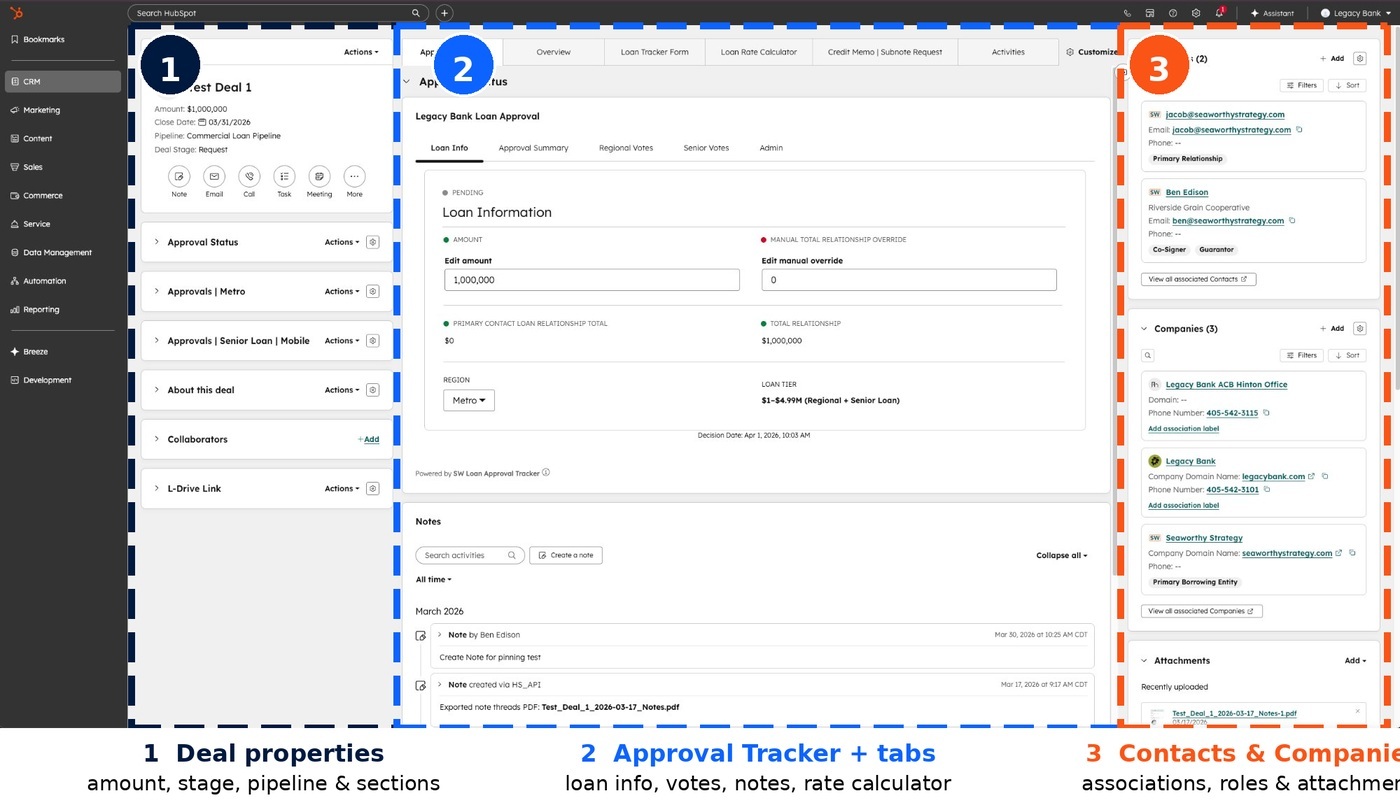
Task: Open the calling phone icon in top bar
Action: [x=1128, y=13]
